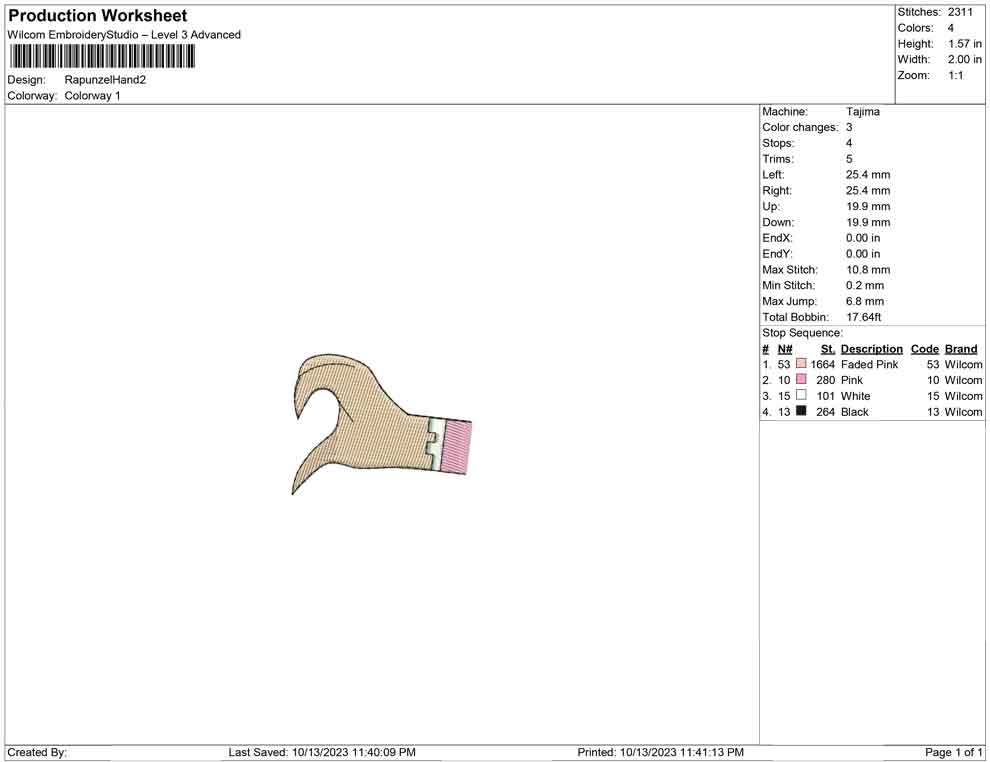Click the Code column header

click(x=925, y=349)
